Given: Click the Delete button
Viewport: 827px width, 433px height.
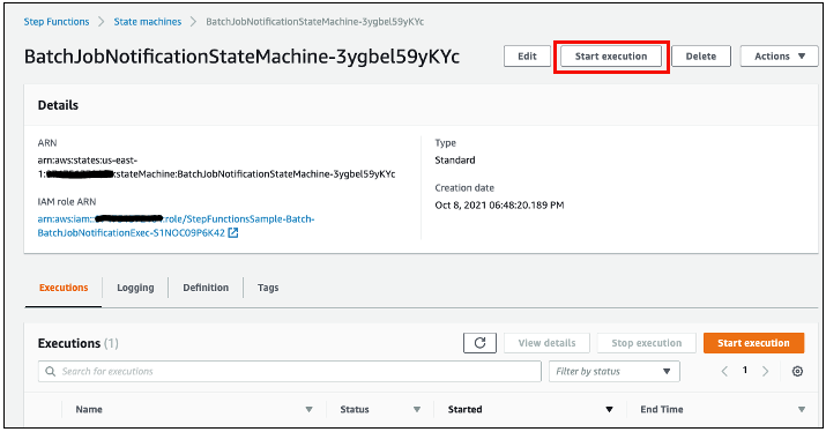Looking at the screenshot, I should [x=701, y=56].
